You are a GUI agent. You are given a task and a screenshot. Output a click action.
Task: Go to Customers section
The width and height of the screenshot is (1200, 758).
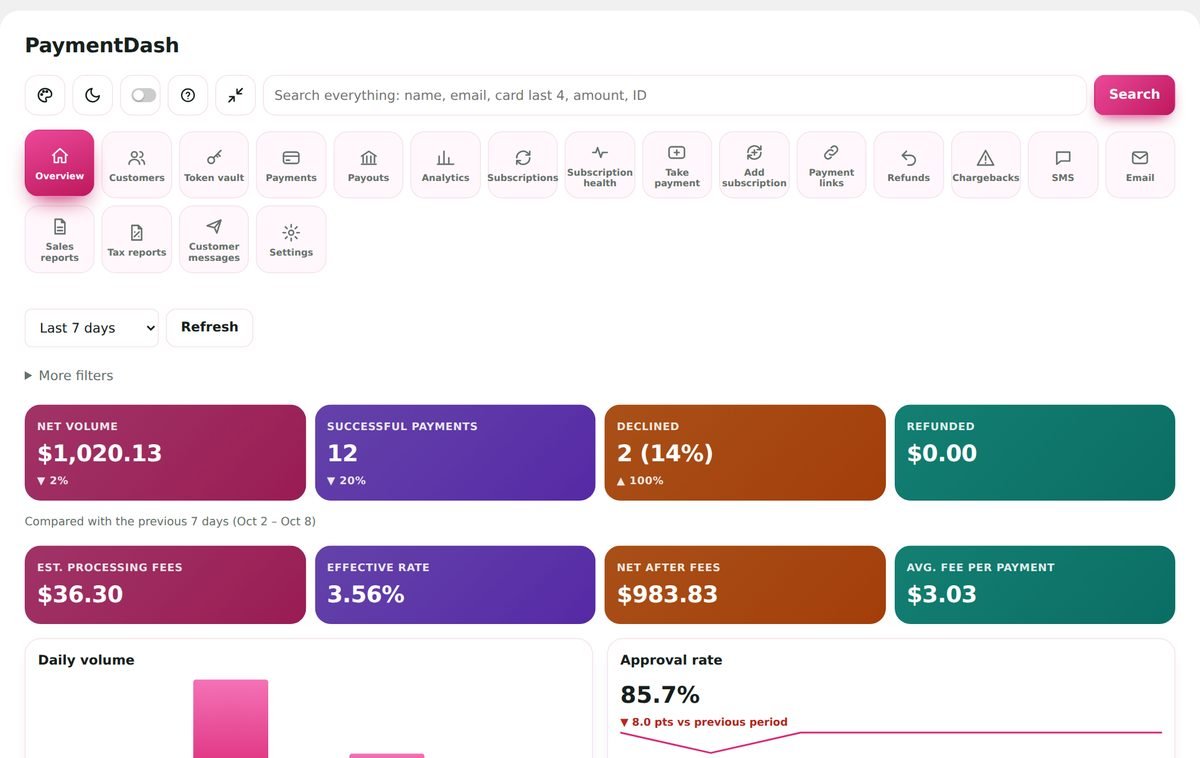coord(137,165)
